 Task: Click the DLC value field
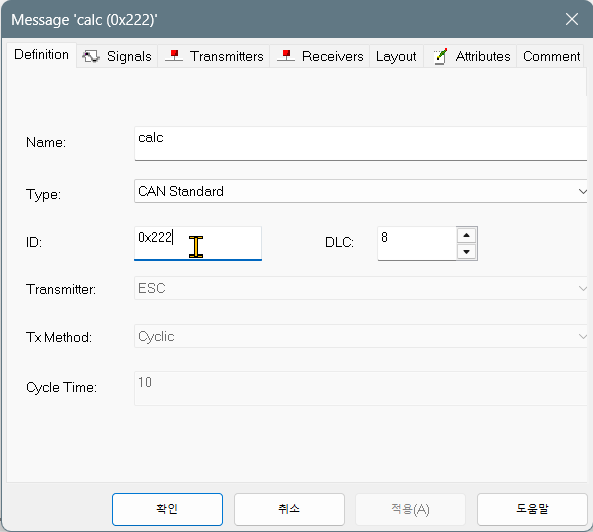click(417, 243)
